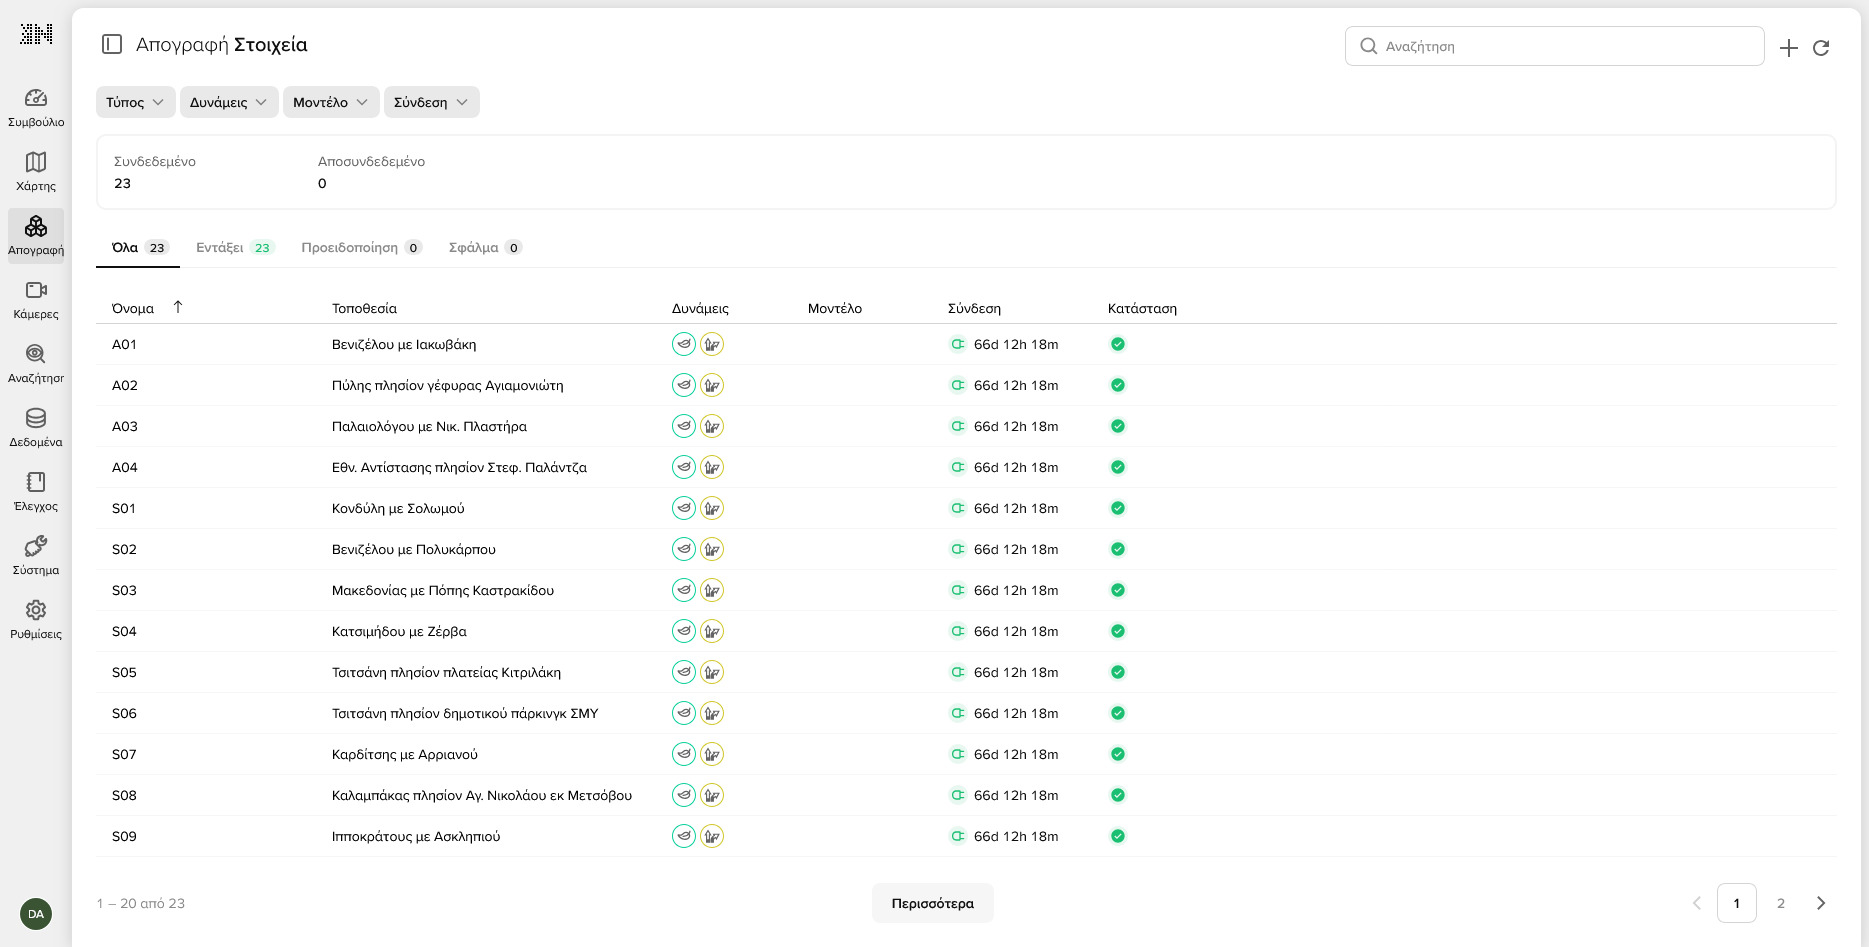The height and width of the screenshot is (947, 1869).
Task: Go to the Κάμερες section
Action: (x=36, y=300)
